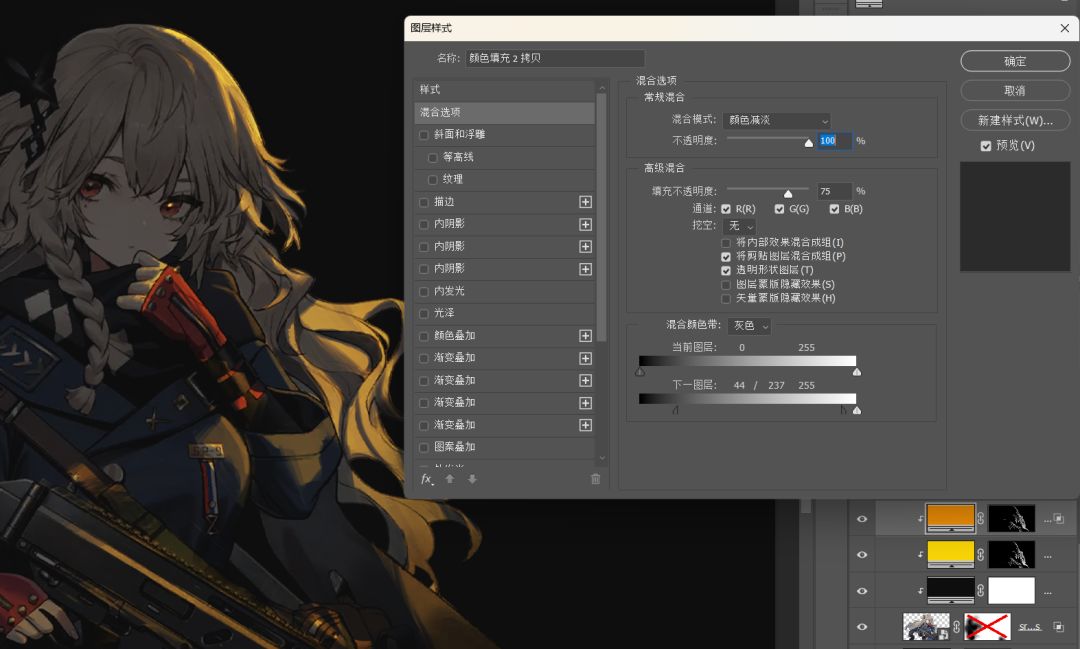1080x649 pixels.
Task: Uncheck the 预览(V) preview checkbox
Action: tap(986, 146)
